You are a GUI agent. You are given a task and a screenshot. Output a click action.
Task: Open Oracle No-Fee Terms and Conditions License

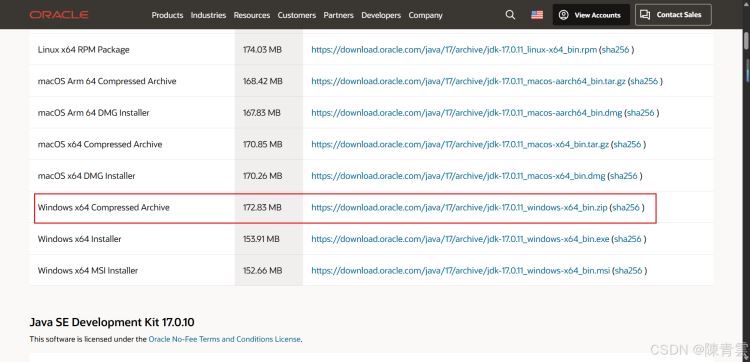click(x=224, y=339)
